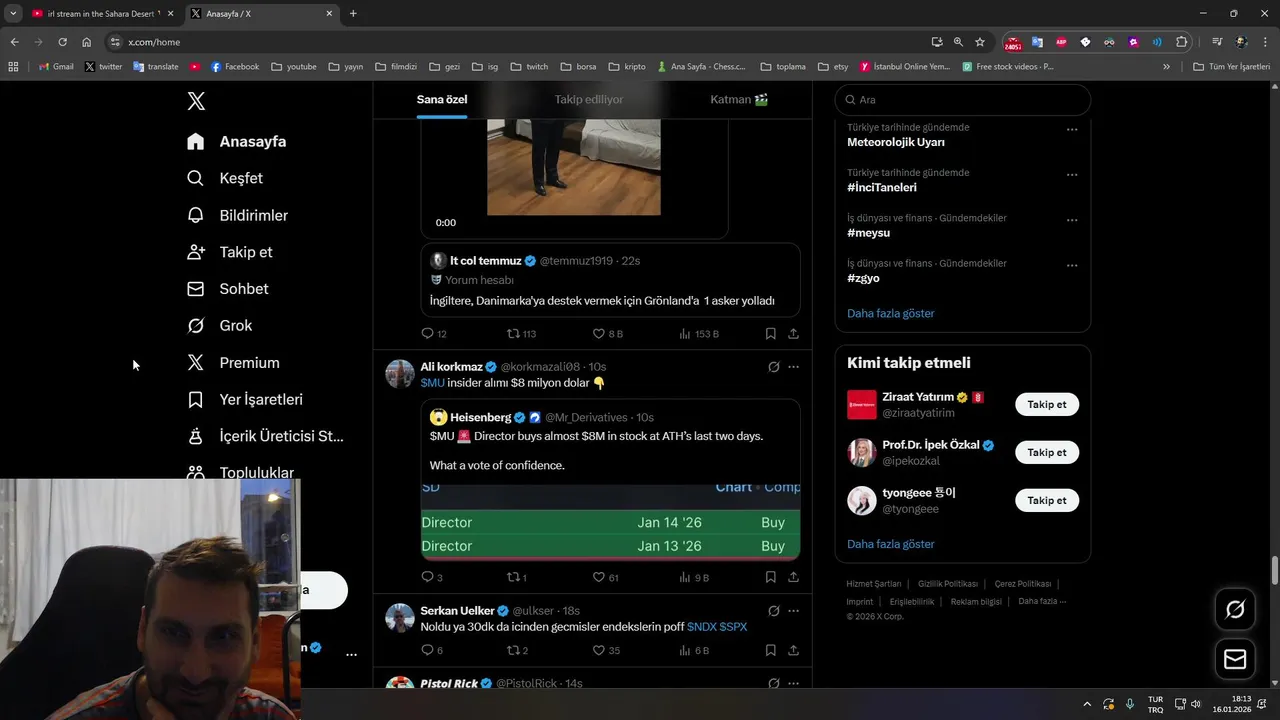
Task: Click the Ara search field
Action: click(x=963, y=100)
